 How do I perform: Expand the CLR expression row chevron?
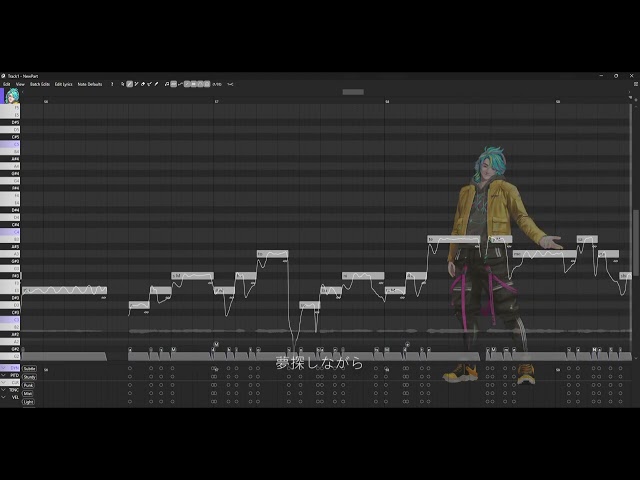point(4,382)
